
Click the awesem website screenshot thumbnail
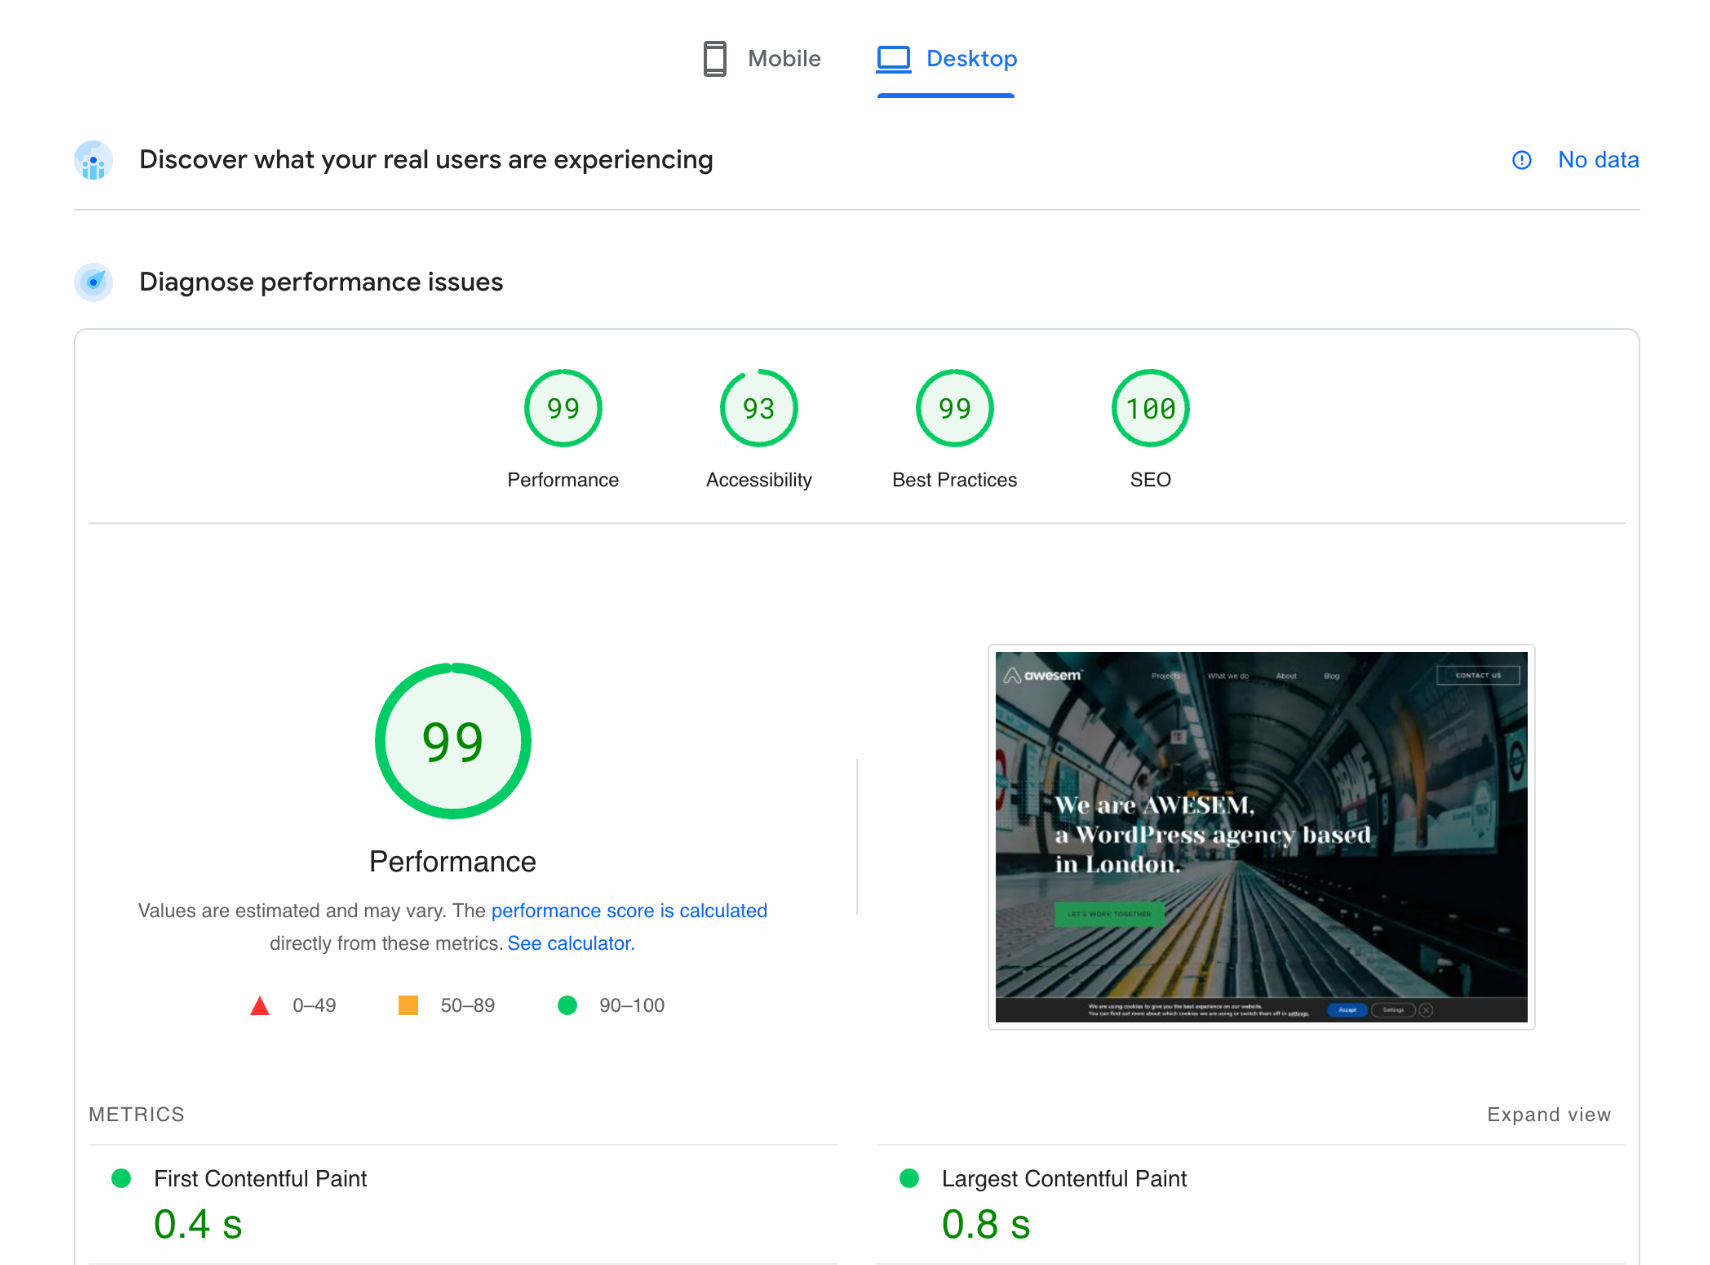(x=1261, y=837)
